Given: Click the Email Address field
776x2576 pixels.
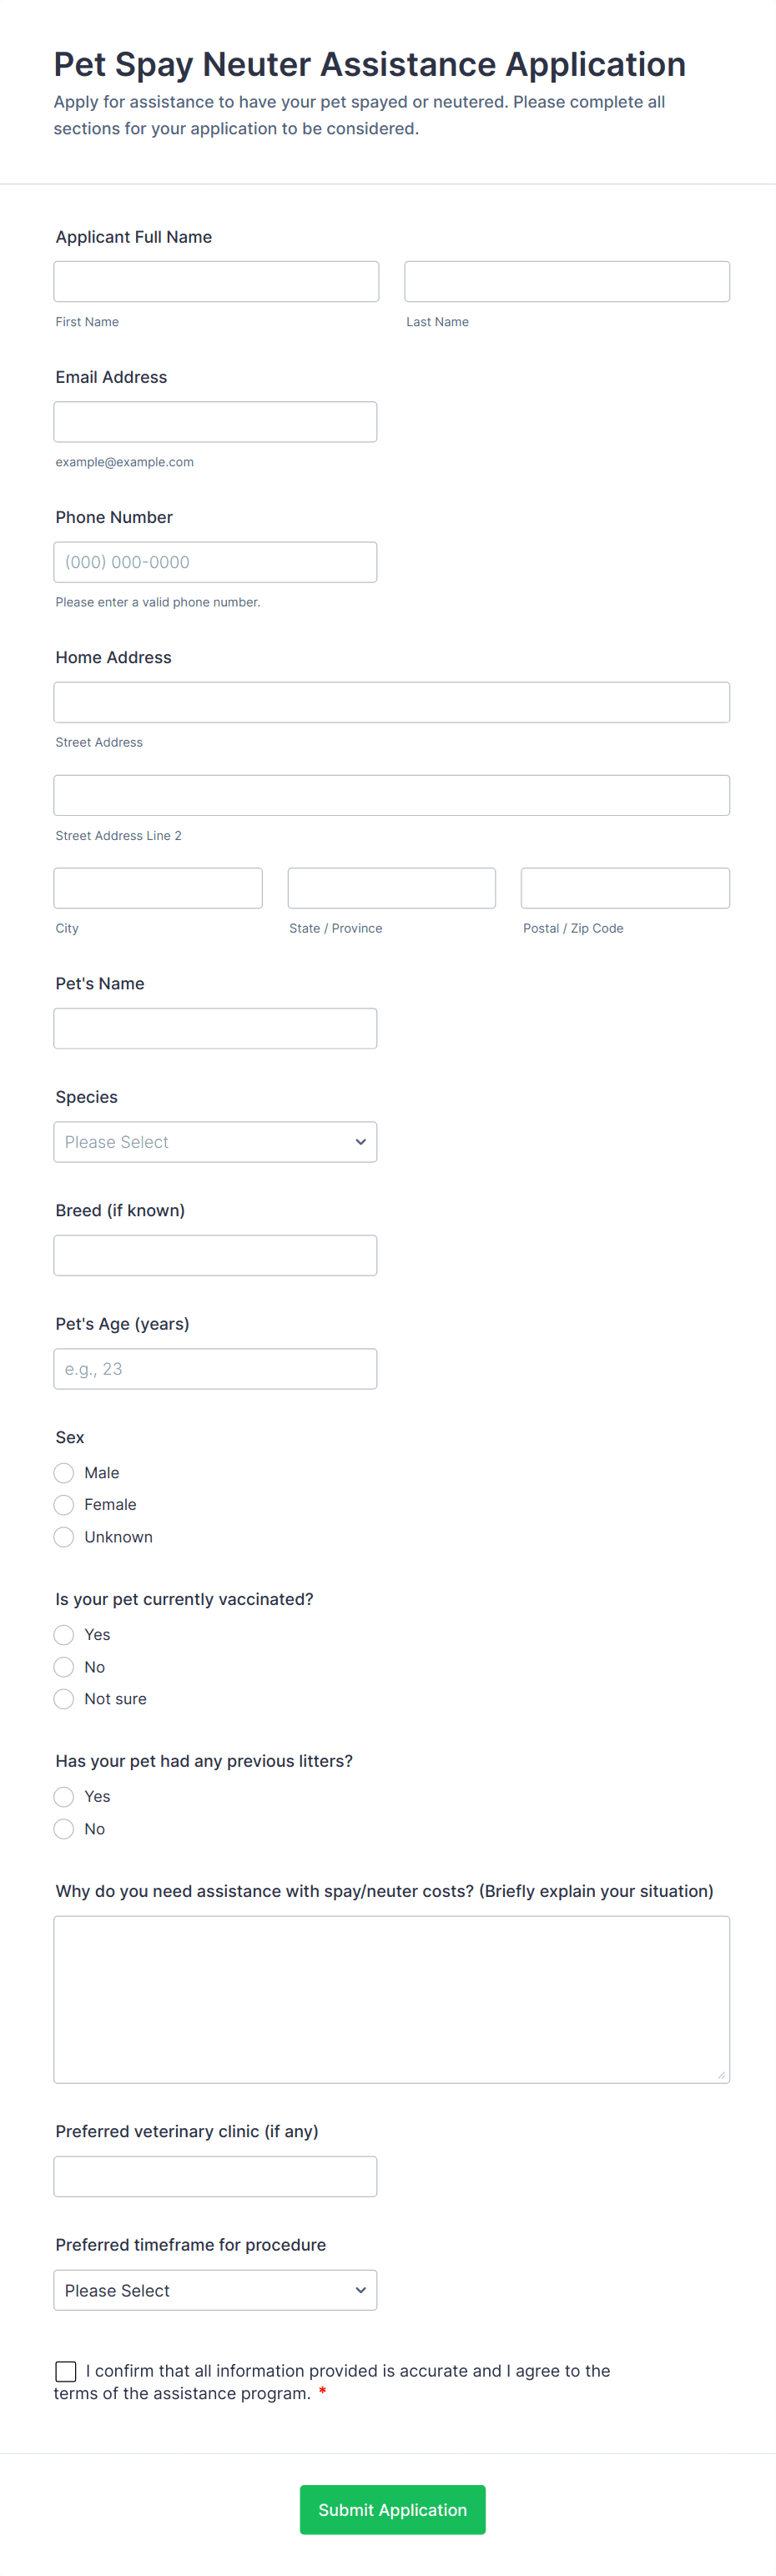Looking at the screenshot, I should pos(215,421).
